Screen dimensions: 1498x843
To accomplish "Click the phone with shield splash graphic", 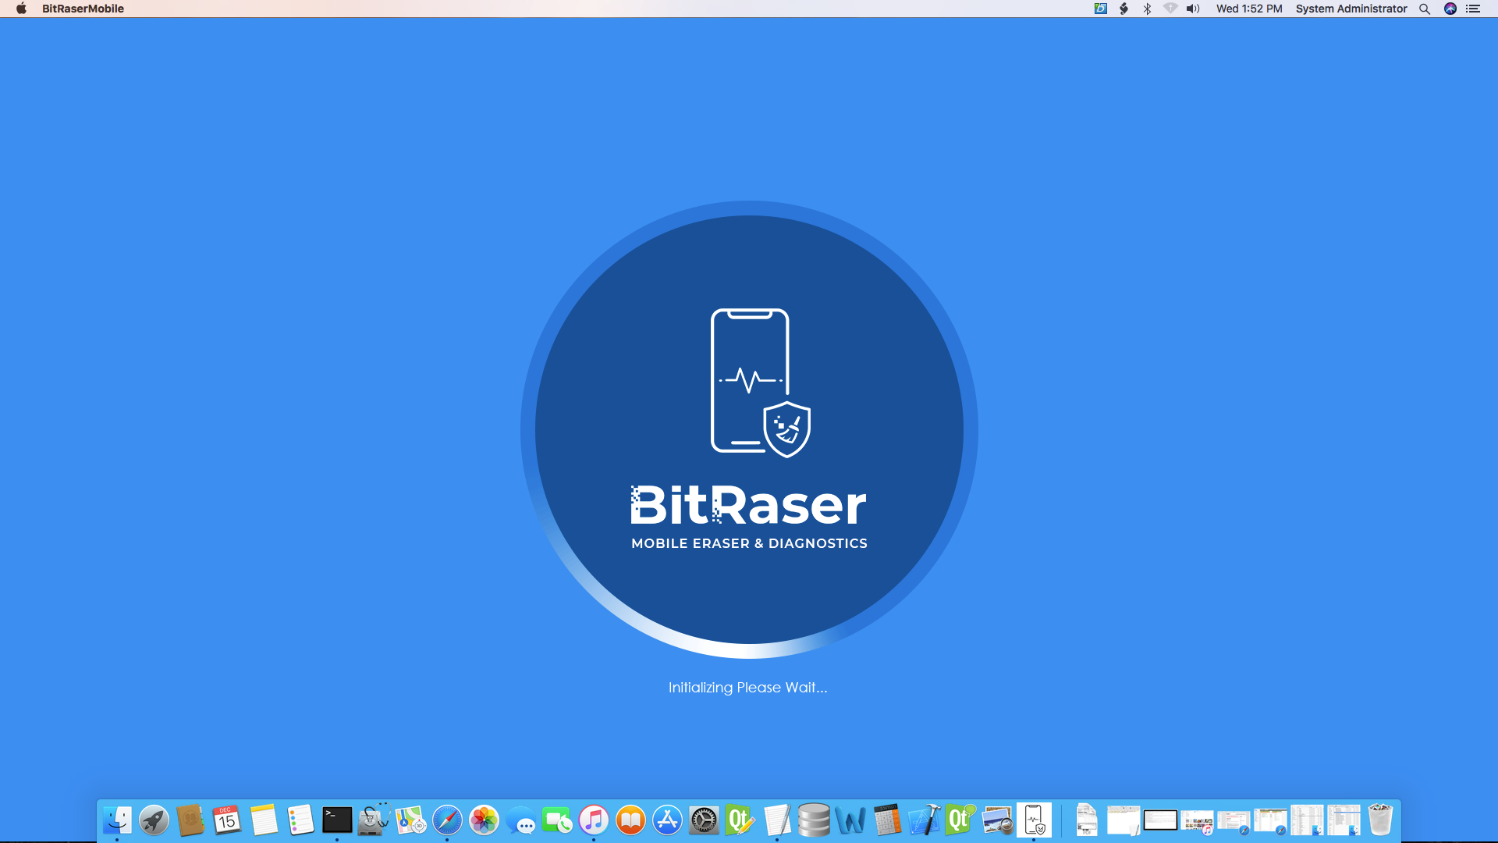I will click(760, 382).
